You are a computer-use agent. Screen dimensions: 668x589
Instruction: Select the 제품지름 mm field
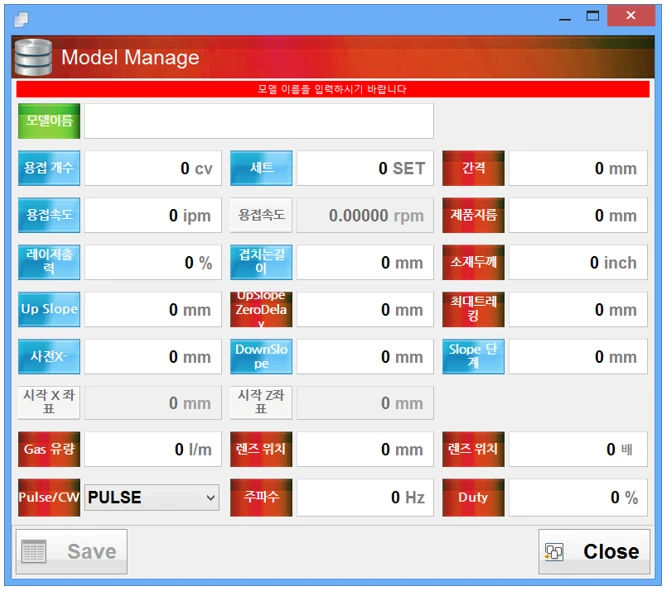[578, 215]
